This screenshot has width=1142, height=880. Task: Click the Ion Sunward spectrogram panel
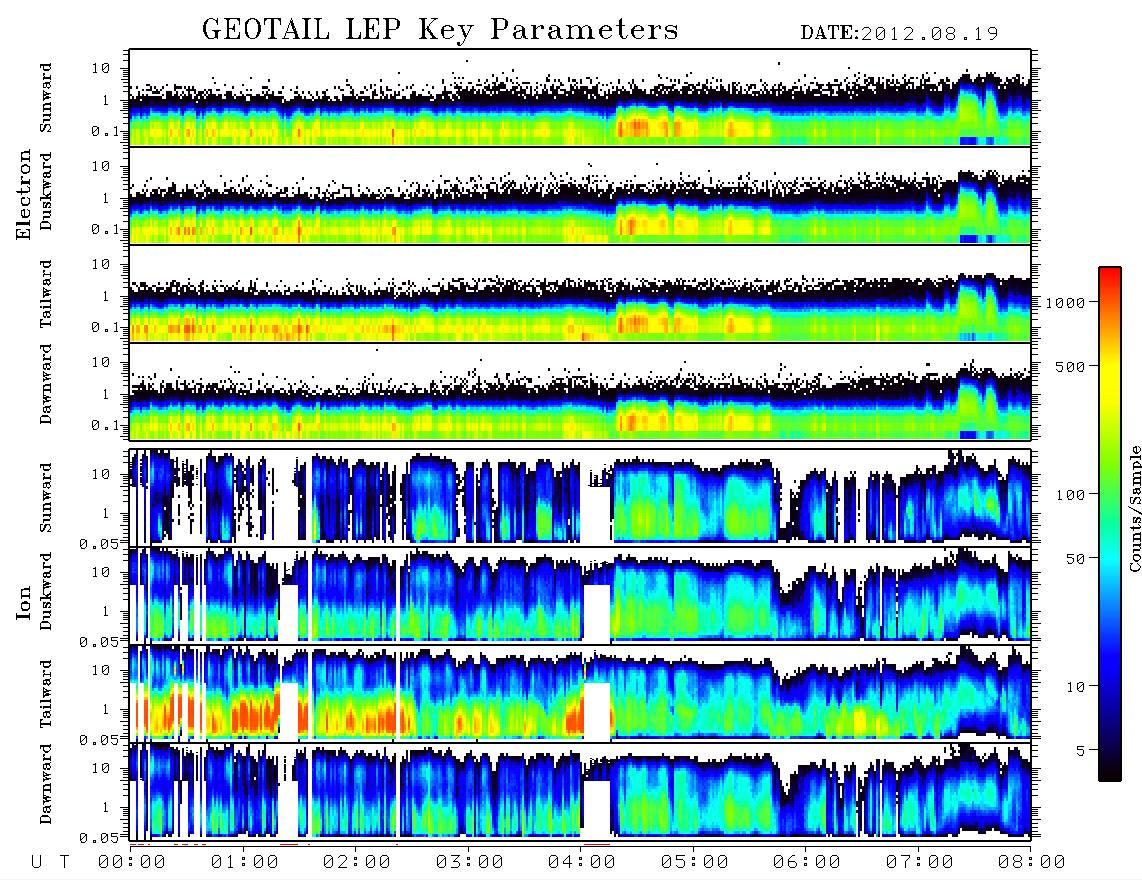tap(580, 497)
